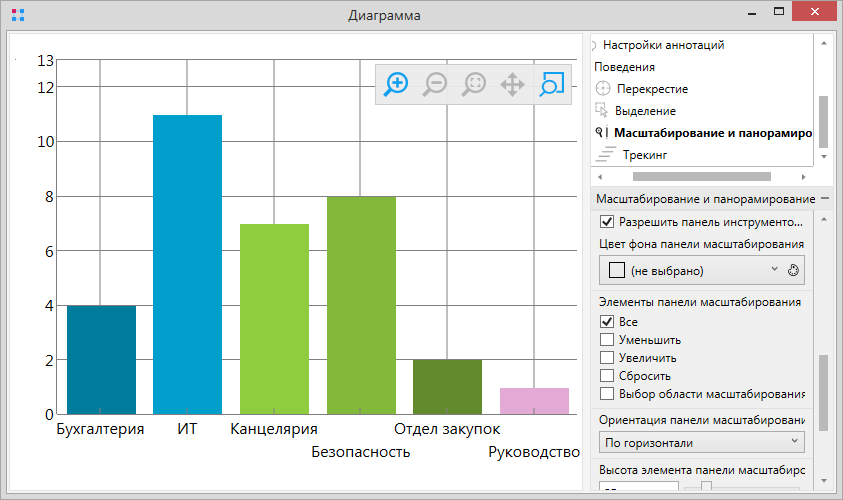
Task: Click the zoom out magnifier icon
Action: tap(434, 85)
